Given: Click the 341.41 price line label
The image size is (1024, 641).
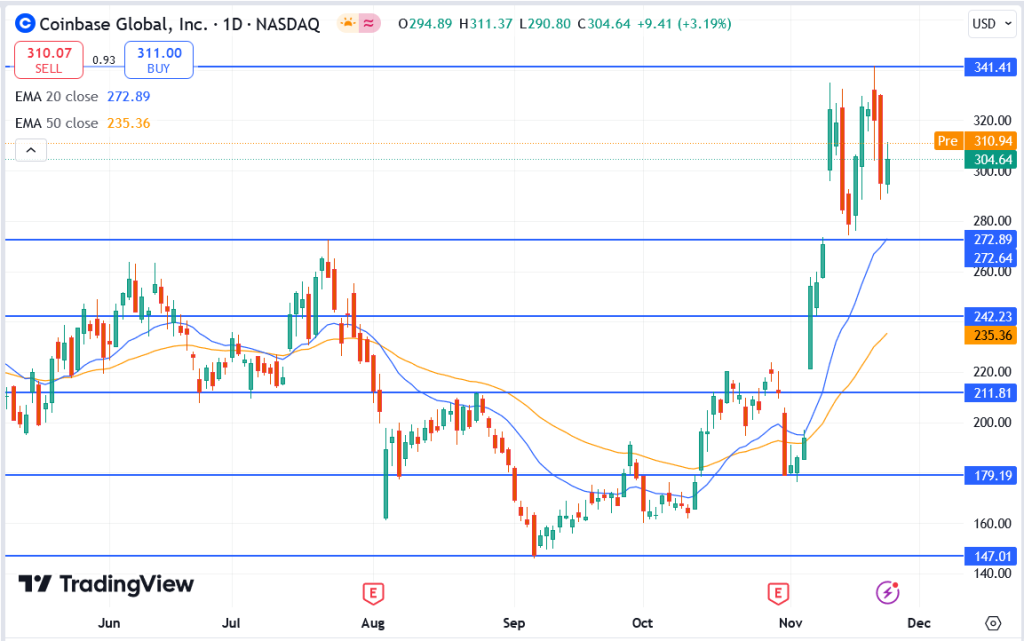Looking at the screenshot, I should 989,68.
